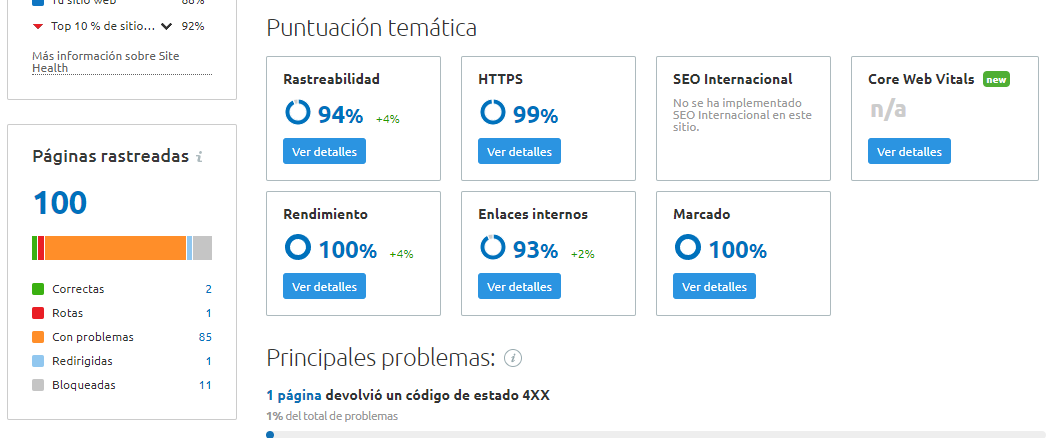Click the Rendimiento 100% donut chart icon
The image size is (1062, 438).
[x=297, y=247]
